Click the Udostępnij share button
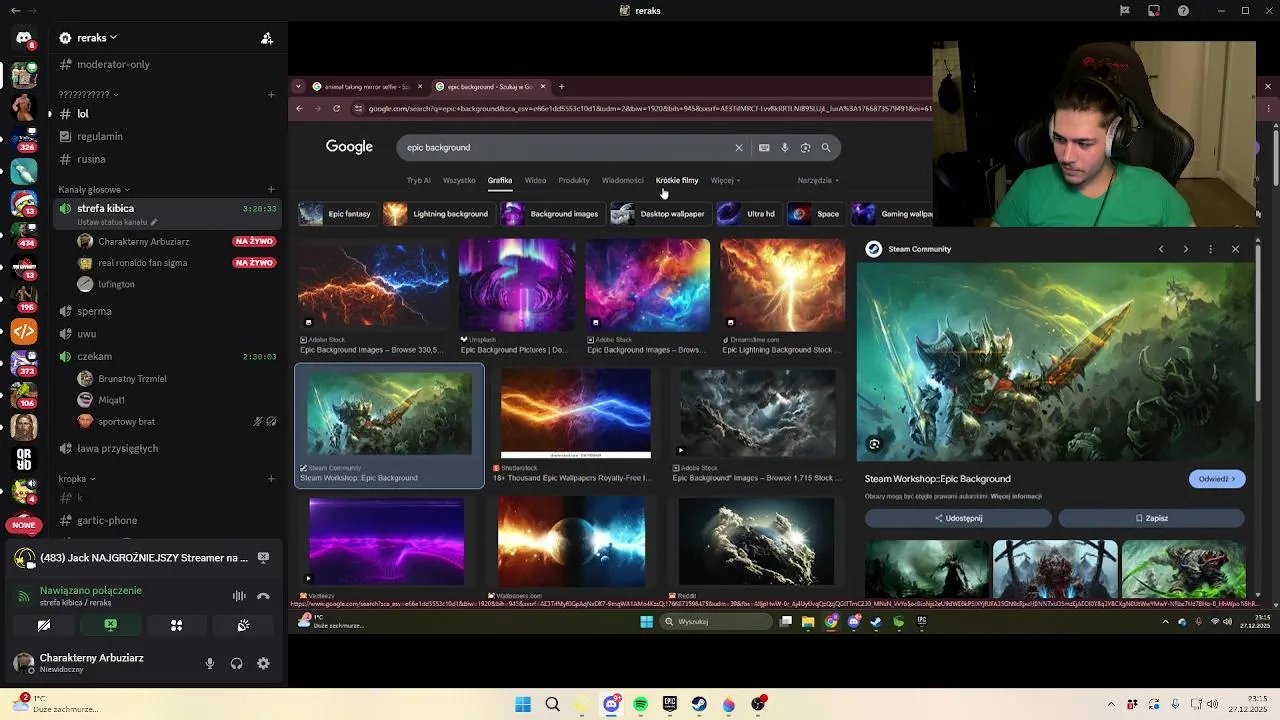Screen dimensions: 1280x720 tap(958, 518)
